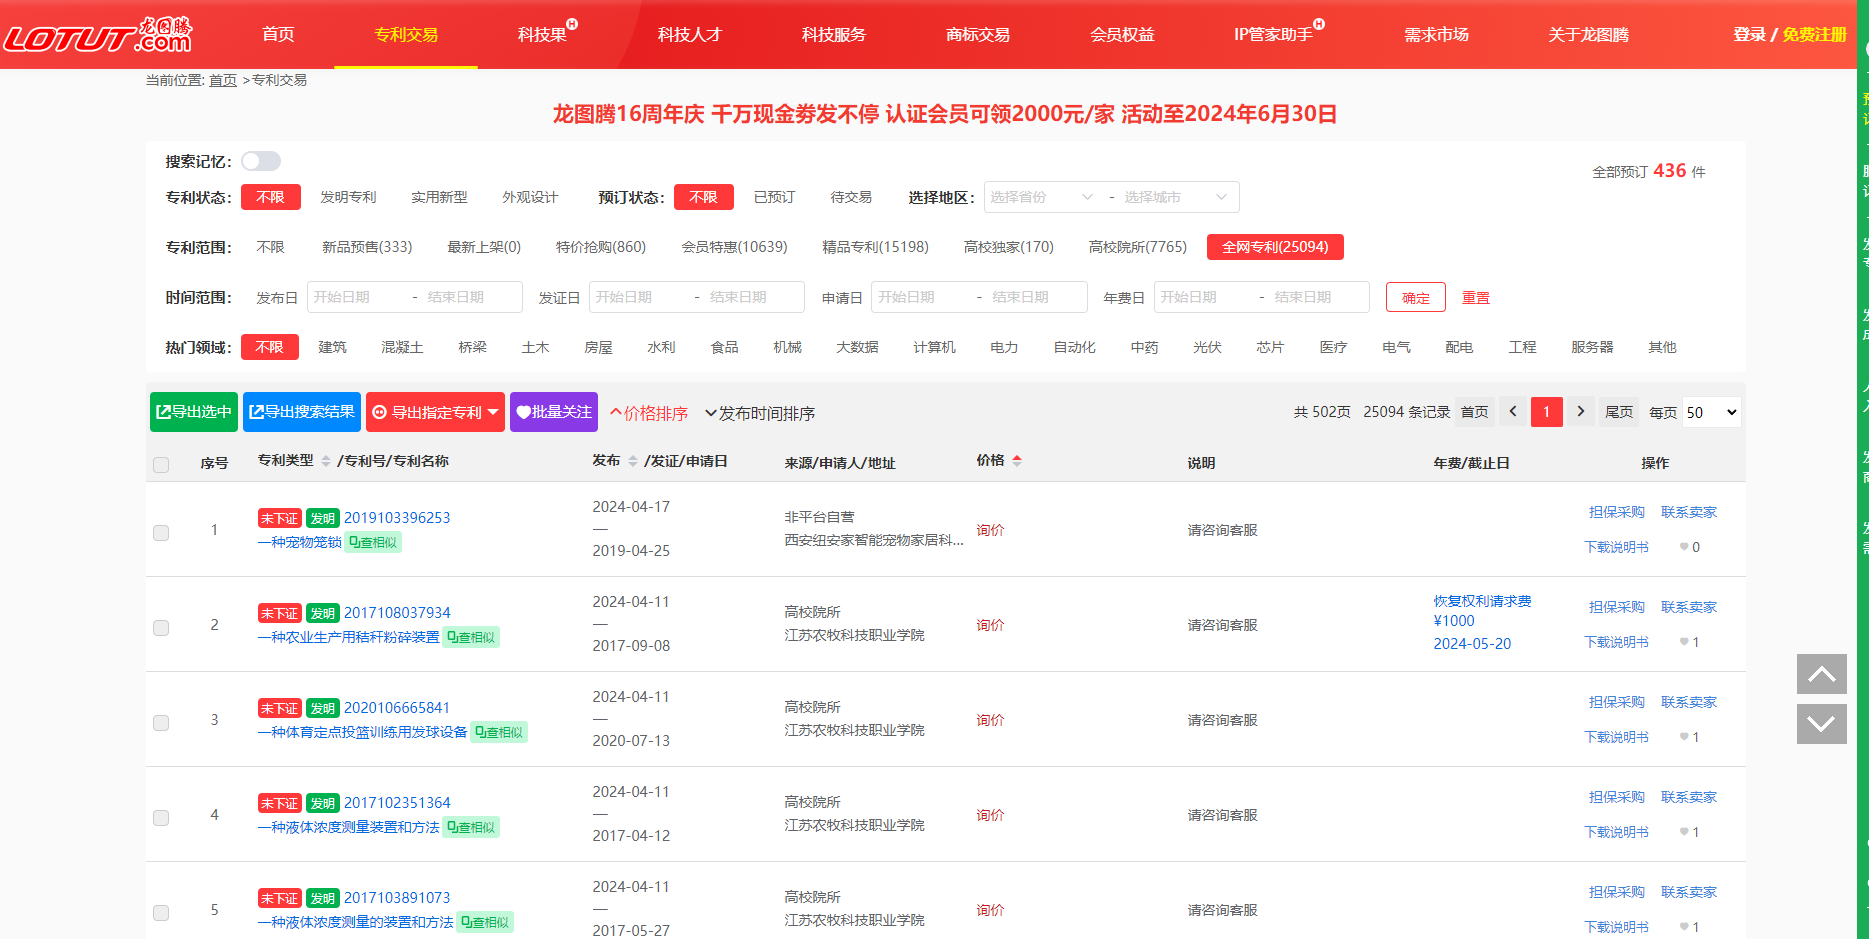
Task: Click 导出选中 export button
Action: pyautogui.click(x=194, y=412)
